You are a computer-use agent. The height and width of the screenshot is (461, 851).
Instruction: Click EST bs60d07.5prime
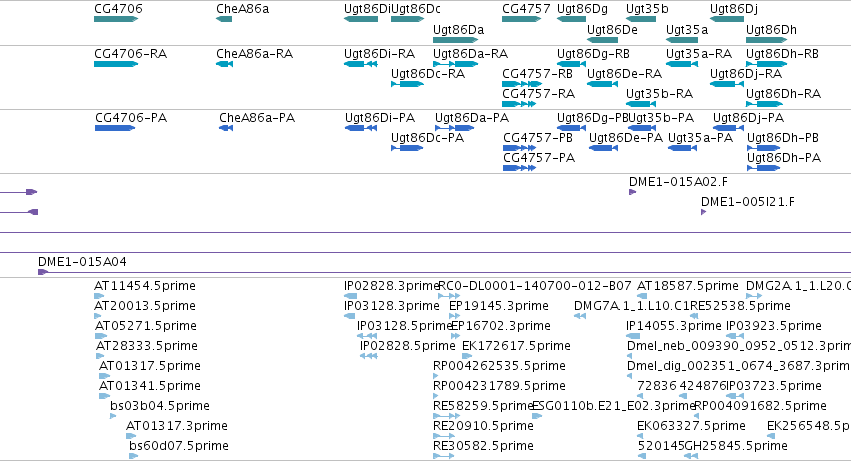(x=134, y=456)
